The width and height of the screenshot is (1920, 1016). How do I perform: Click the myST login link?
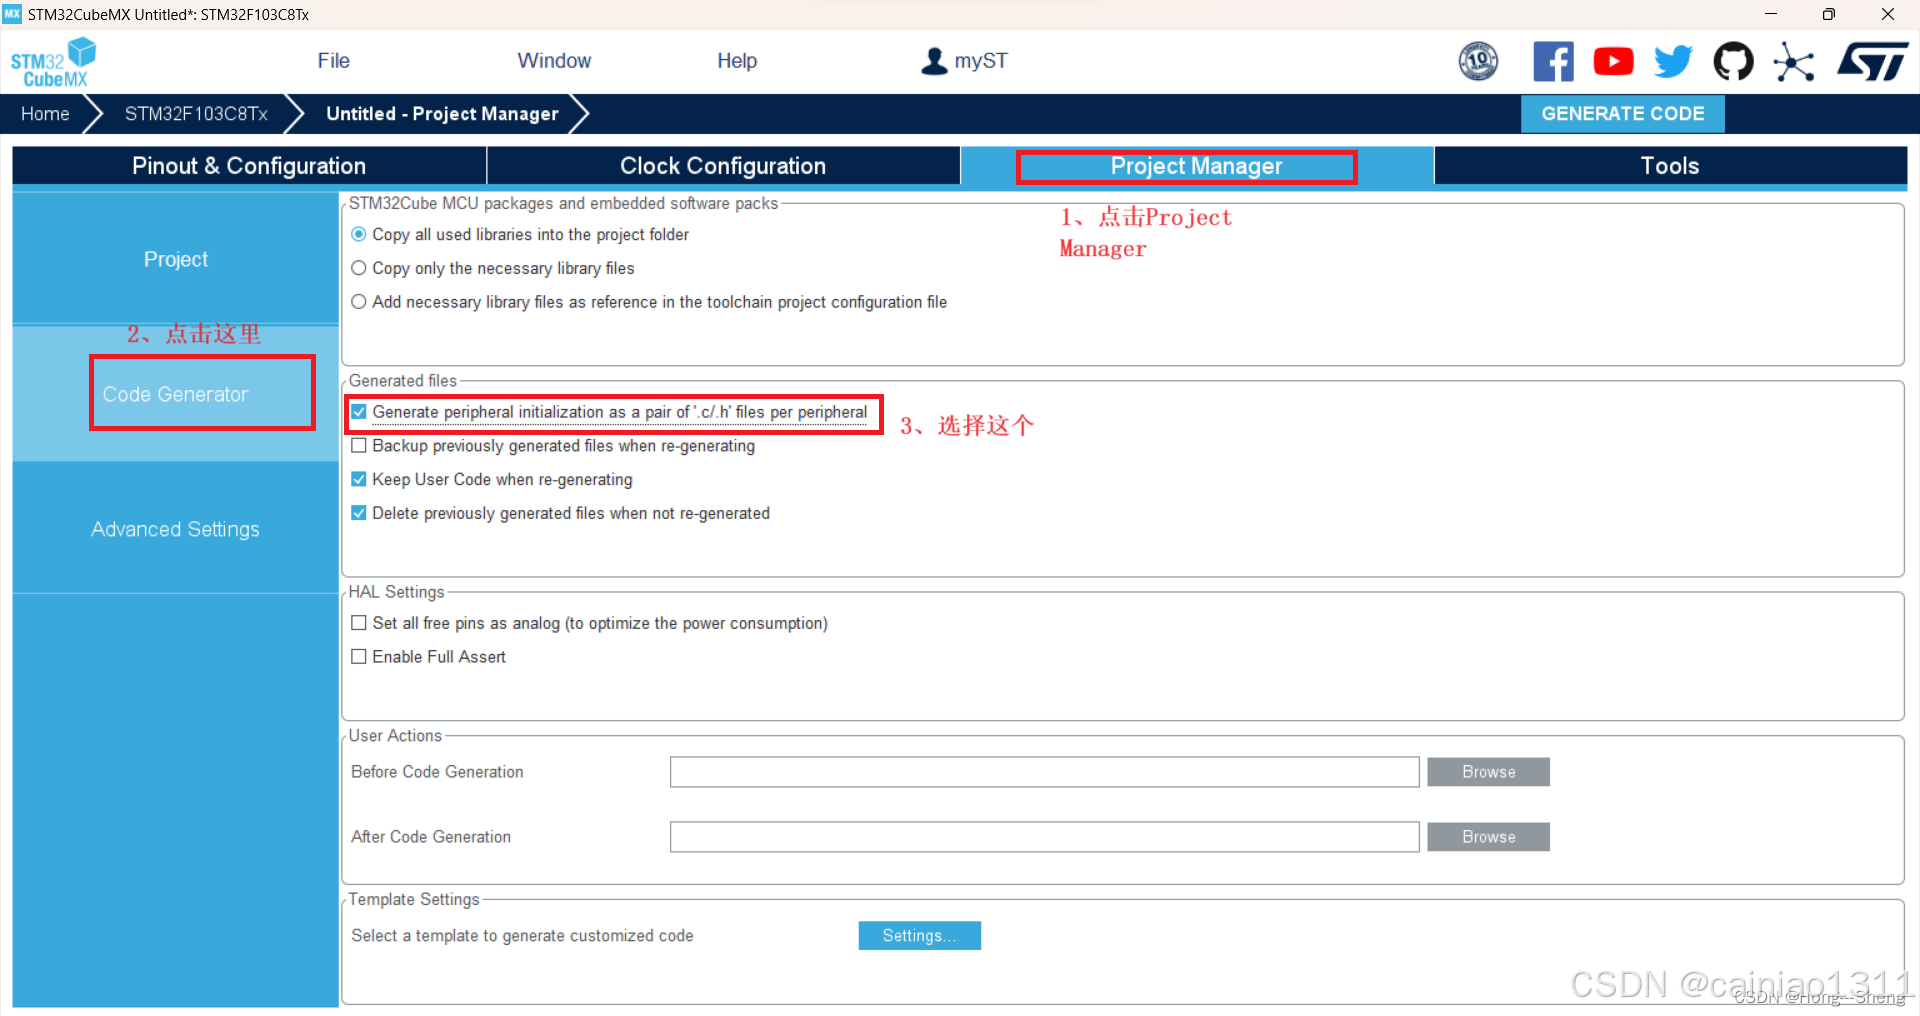coord(981,61)
